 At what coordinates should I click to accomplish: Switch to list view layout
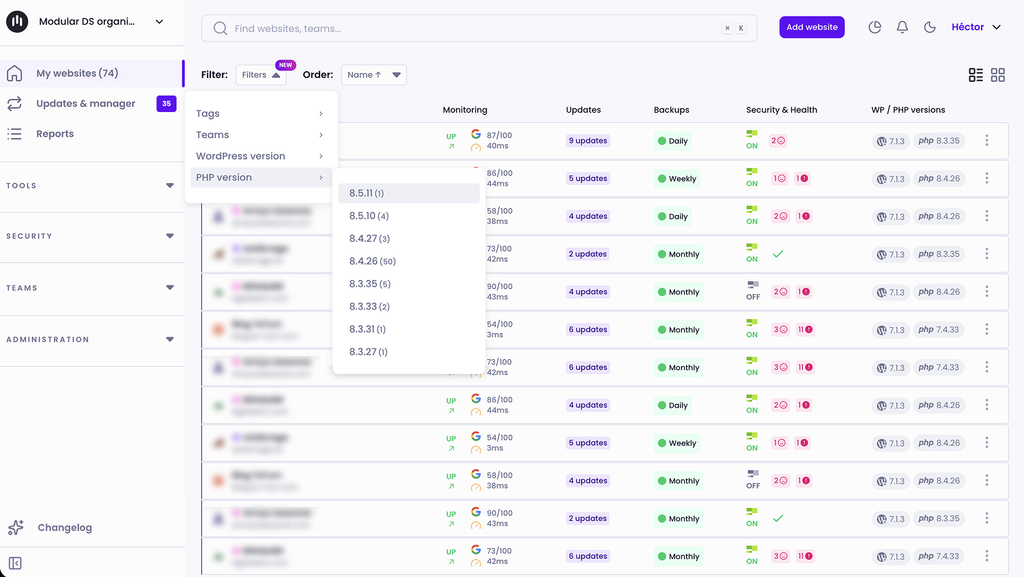pyautogui.click(x=976, y=75)
